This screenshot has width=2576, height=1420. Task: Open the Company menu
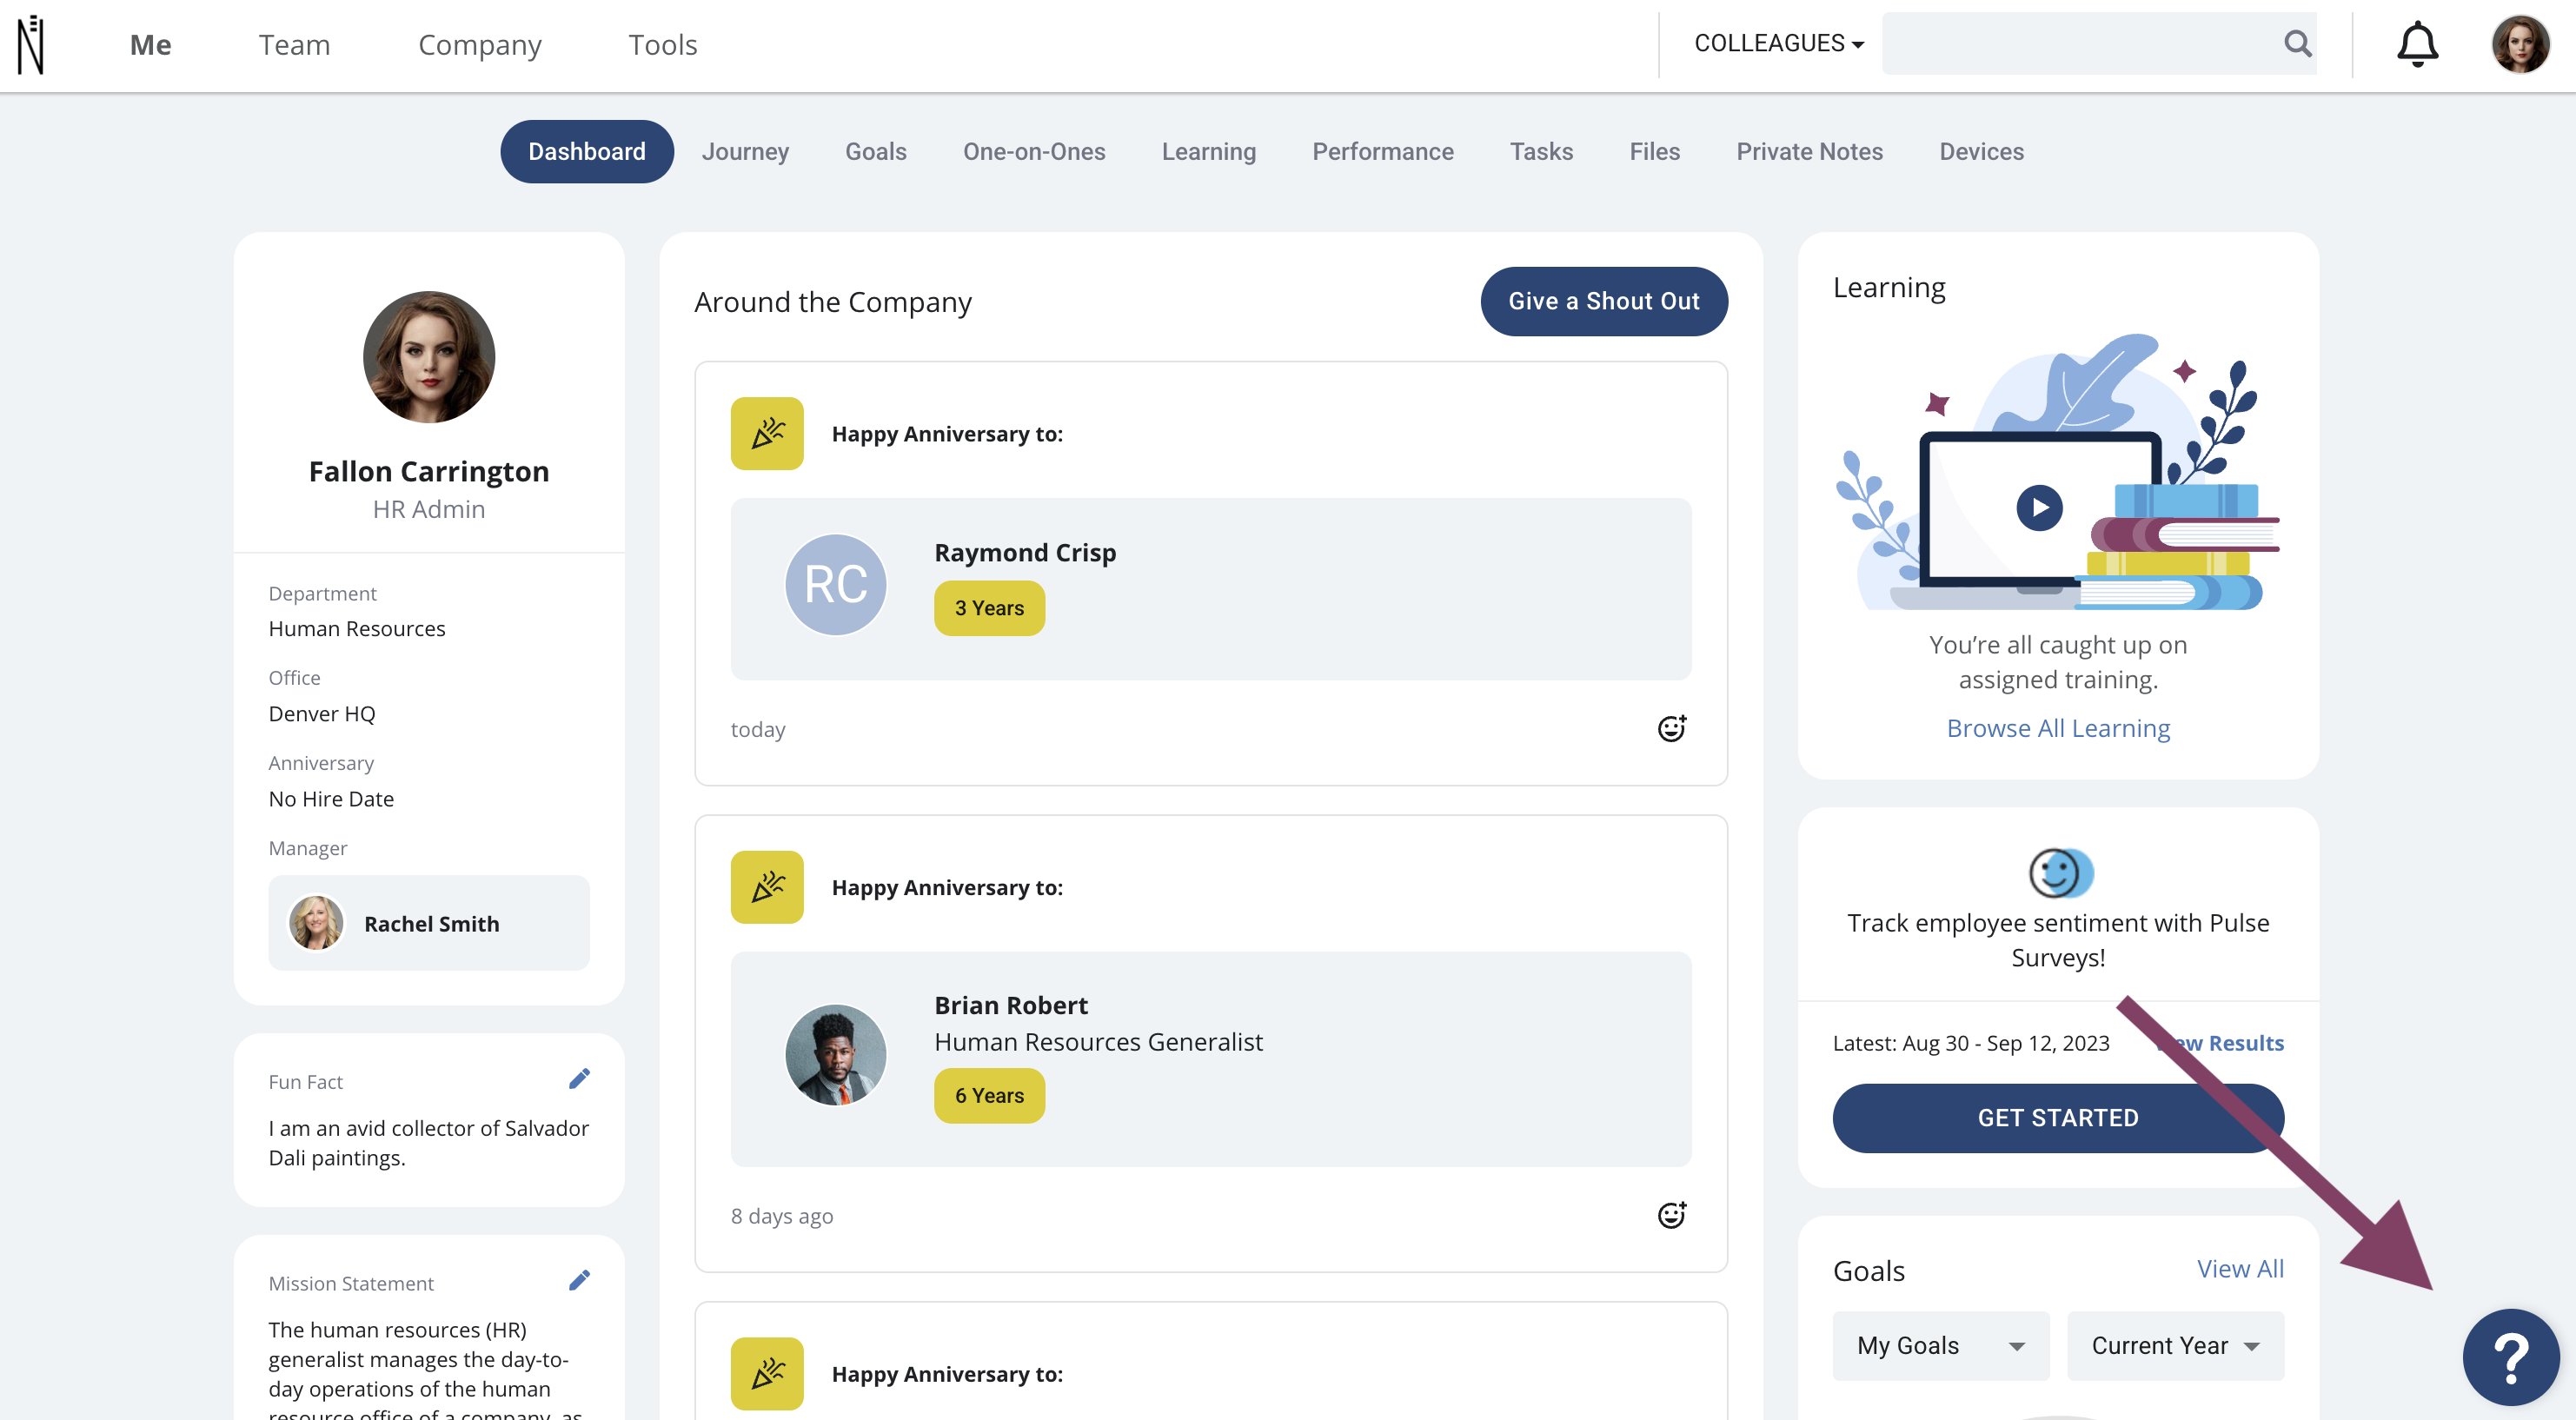480,45
